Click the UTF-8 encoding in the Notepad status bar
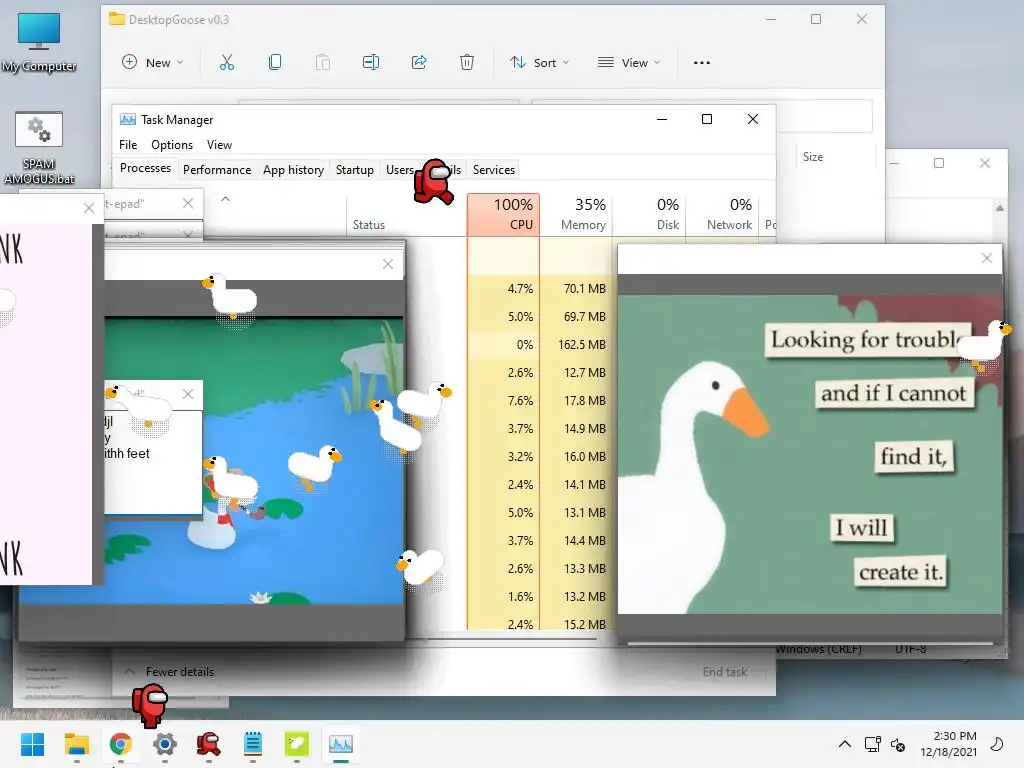Viewport: 1024px width, 768px height. point(911,649)
